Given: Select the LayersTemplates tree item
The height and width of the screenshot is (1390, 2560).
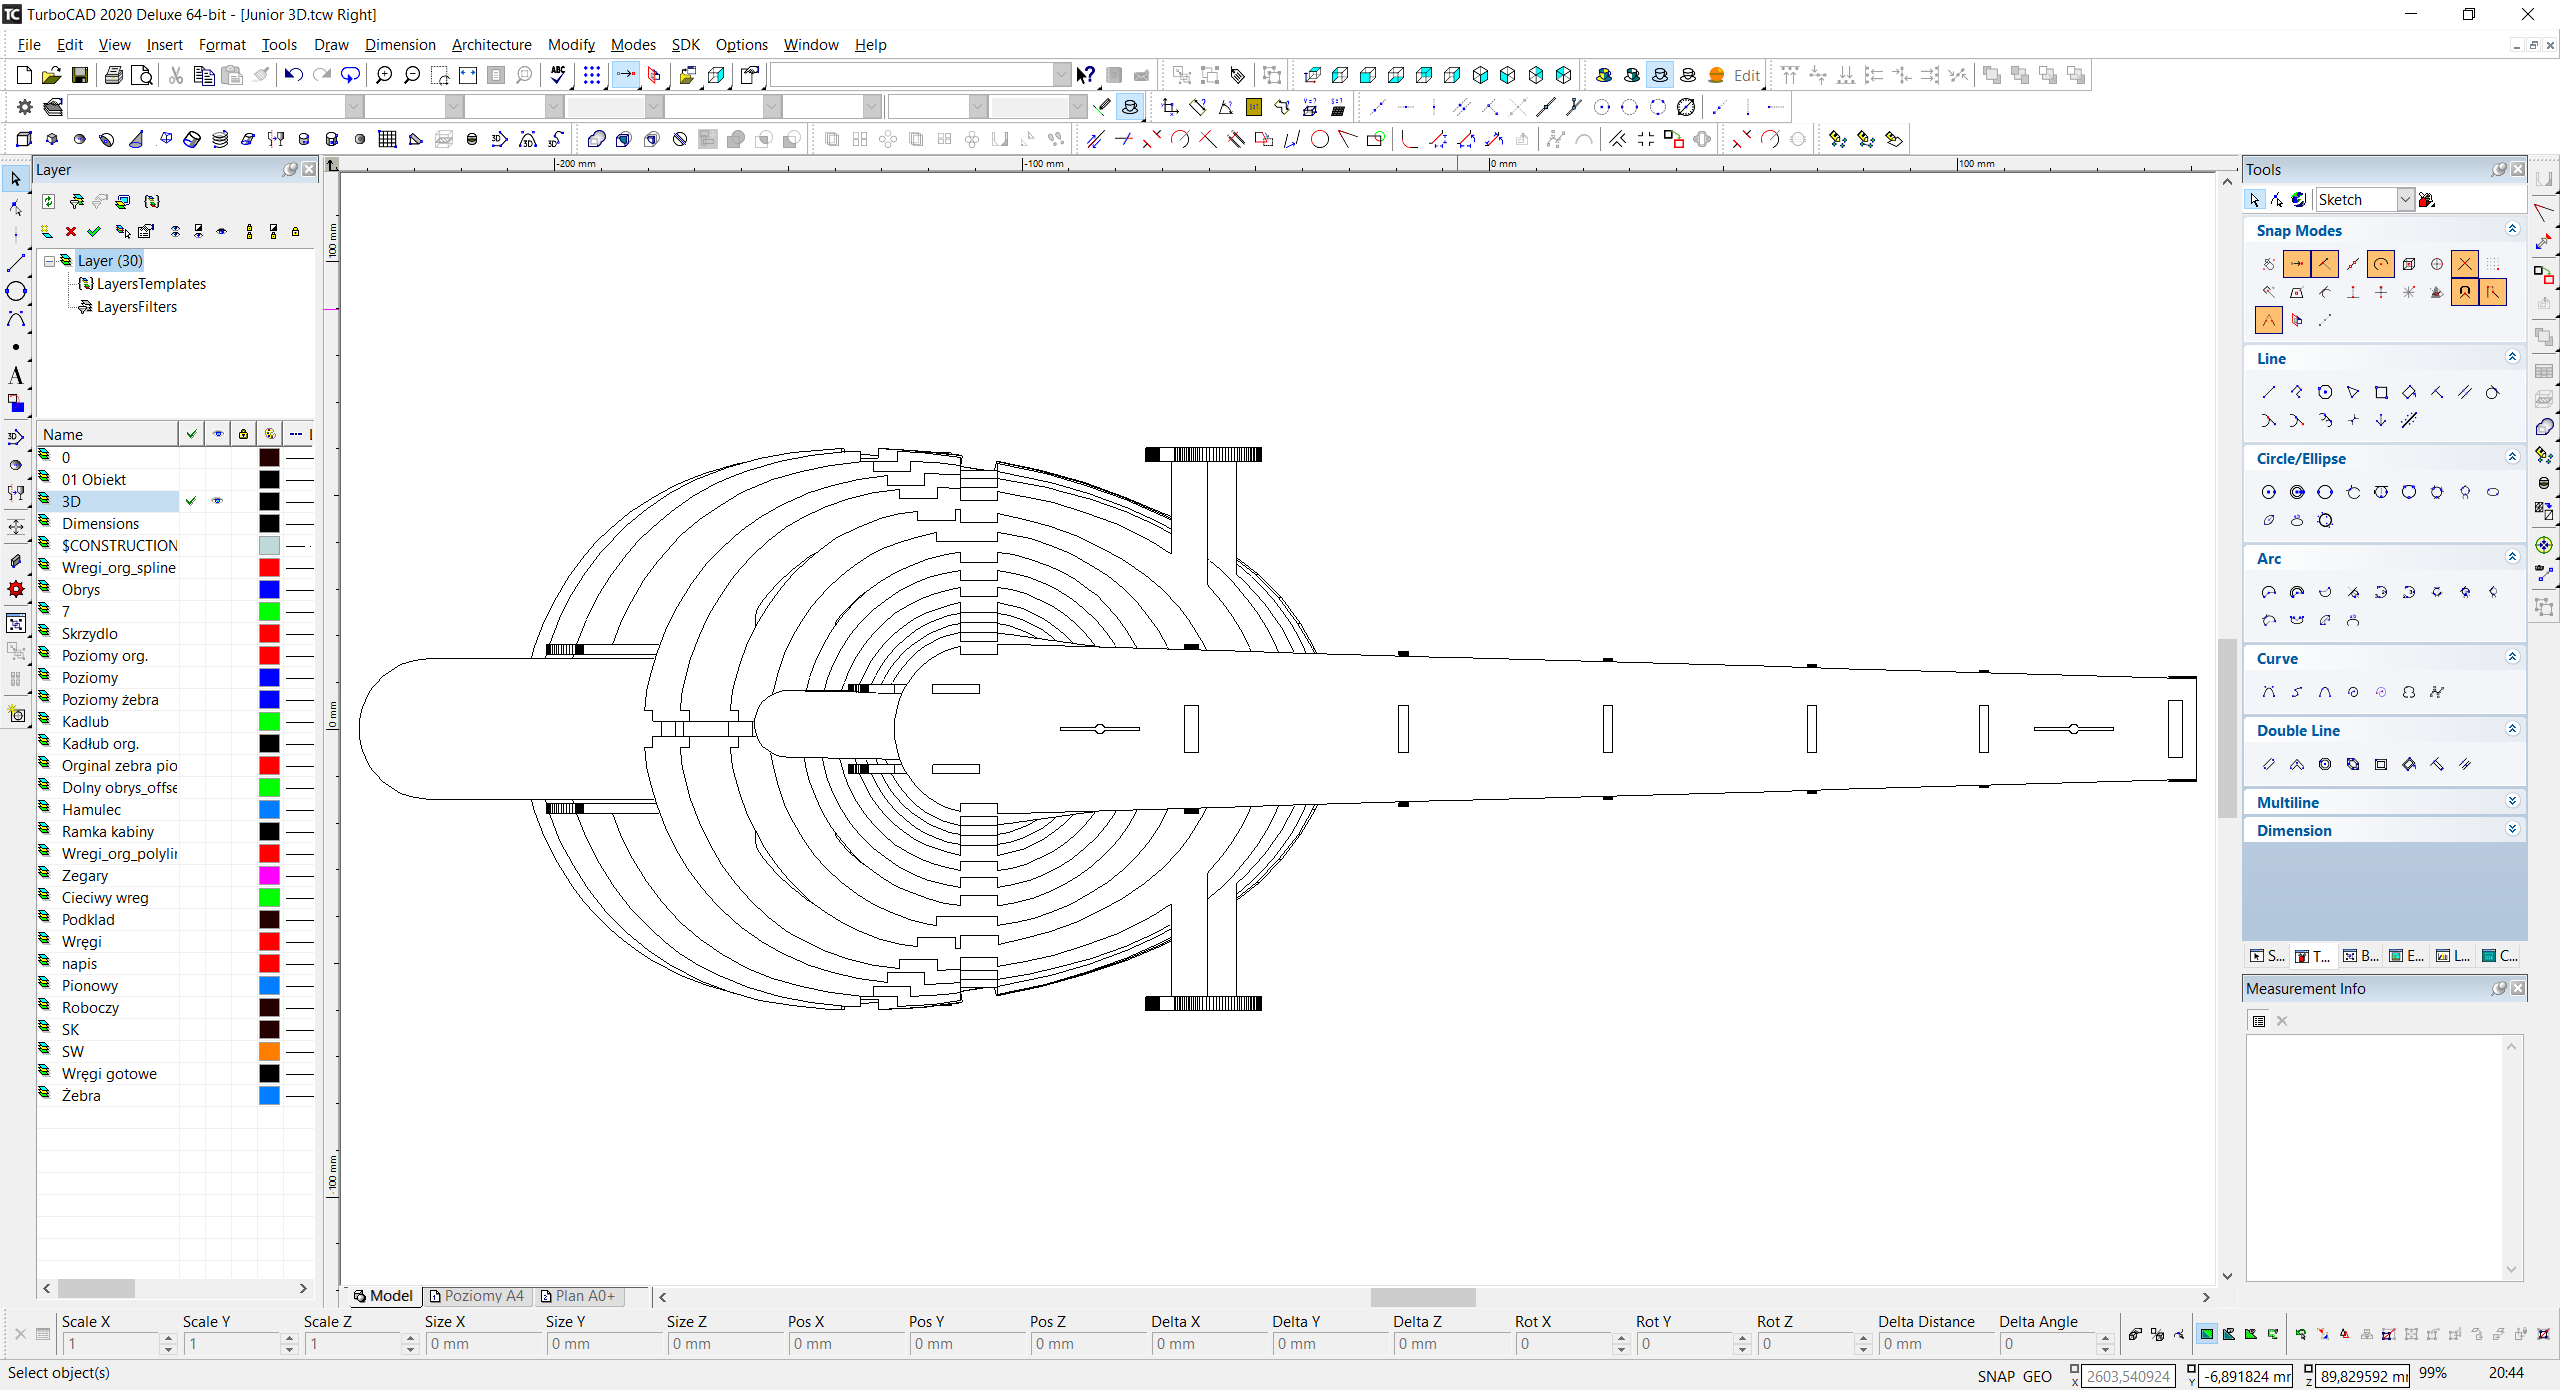Looking at the screenshot, I should (x=150, y=284).
